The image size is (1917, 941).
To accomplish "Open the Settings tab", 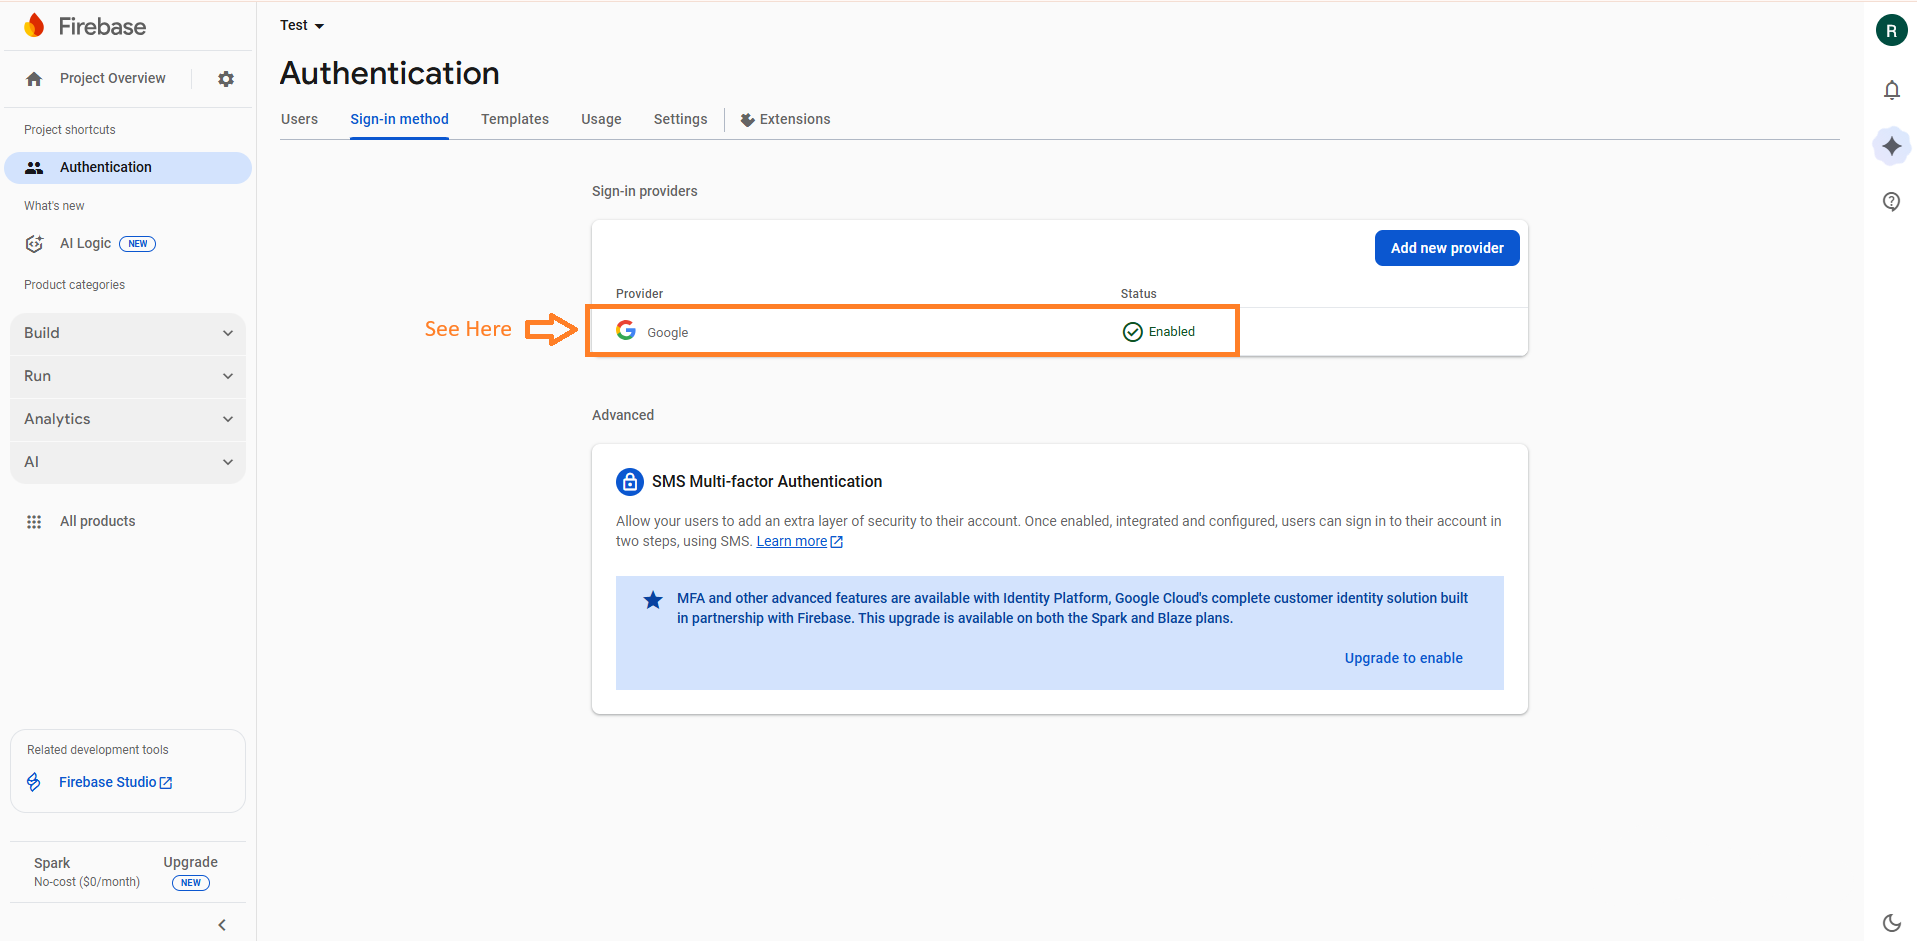I will 680,119.
